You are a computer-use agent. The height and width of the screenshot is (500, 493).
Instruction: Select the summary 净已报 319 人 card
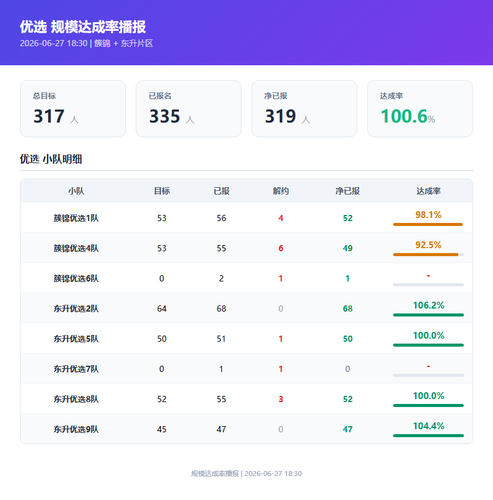(304, 109)
